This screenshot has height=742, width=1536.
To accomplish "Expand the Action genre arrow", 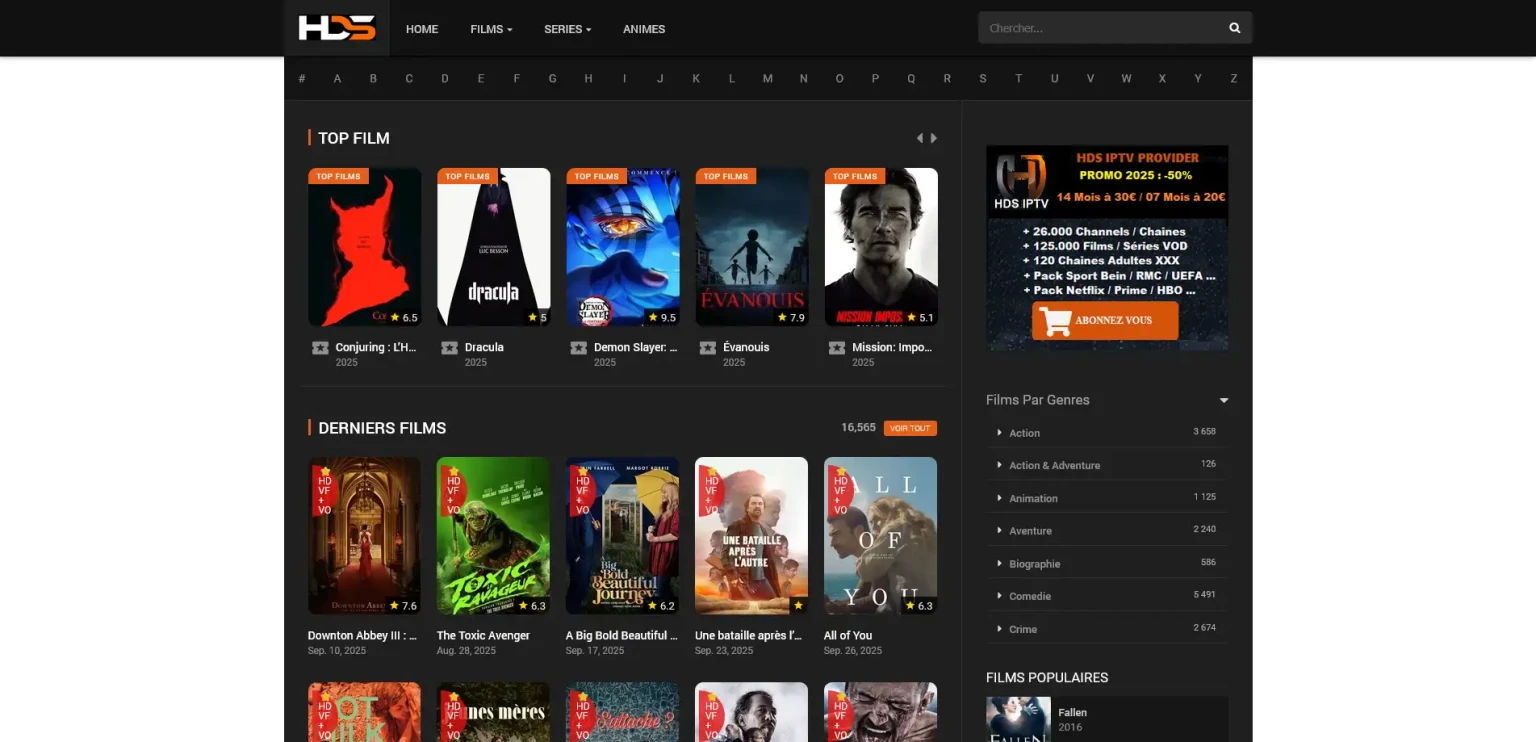I will 999,433.
